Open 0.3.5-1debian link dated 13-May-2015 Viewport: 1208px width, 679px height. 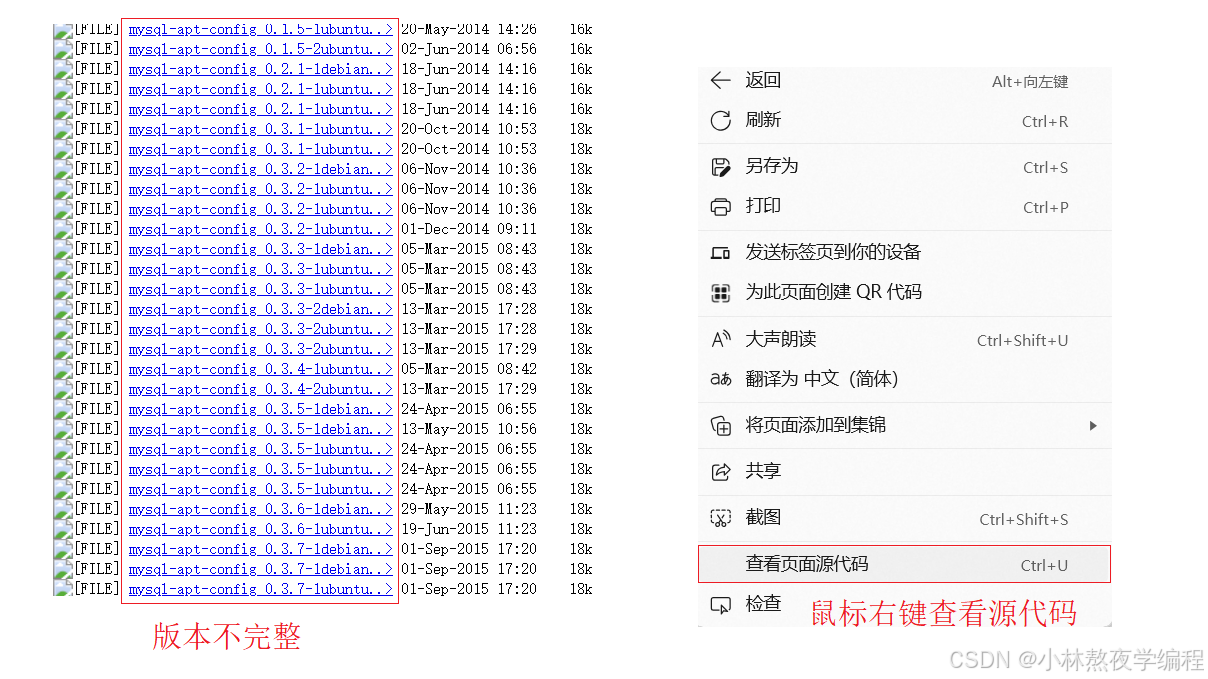[x=261, y=429]
